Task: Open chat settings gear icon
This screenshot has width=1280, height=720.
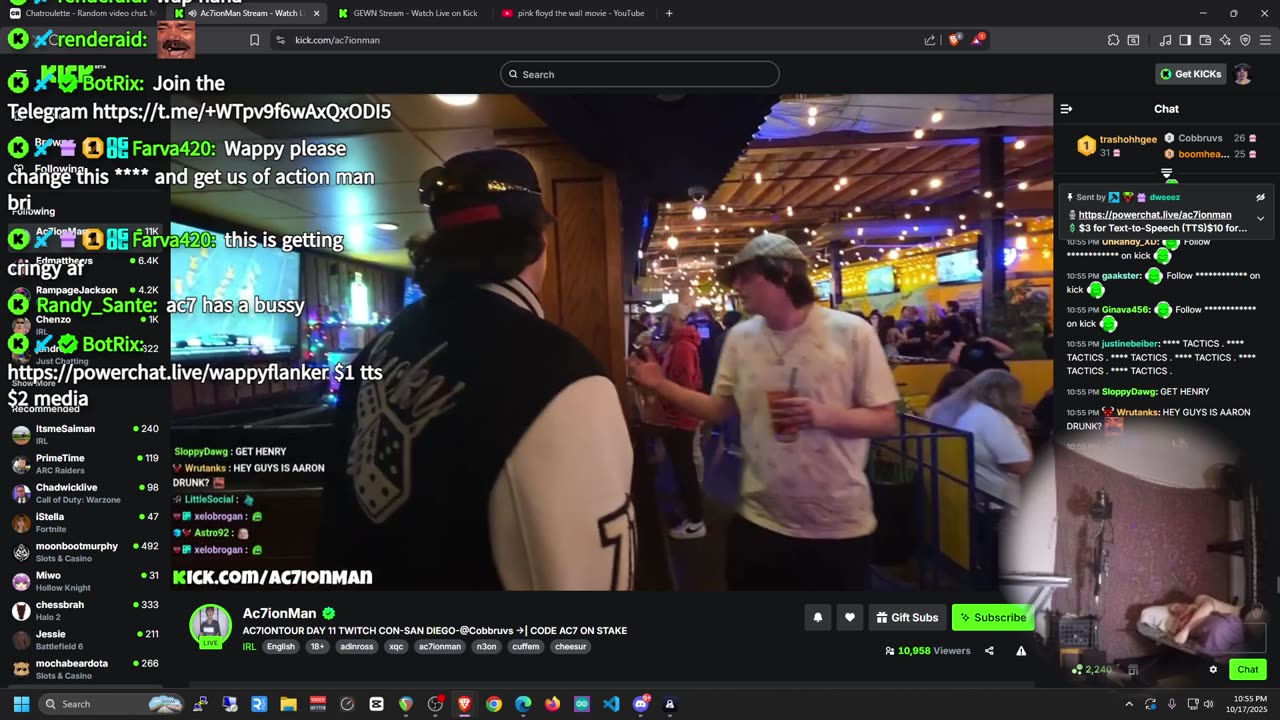Action: 1213,669
